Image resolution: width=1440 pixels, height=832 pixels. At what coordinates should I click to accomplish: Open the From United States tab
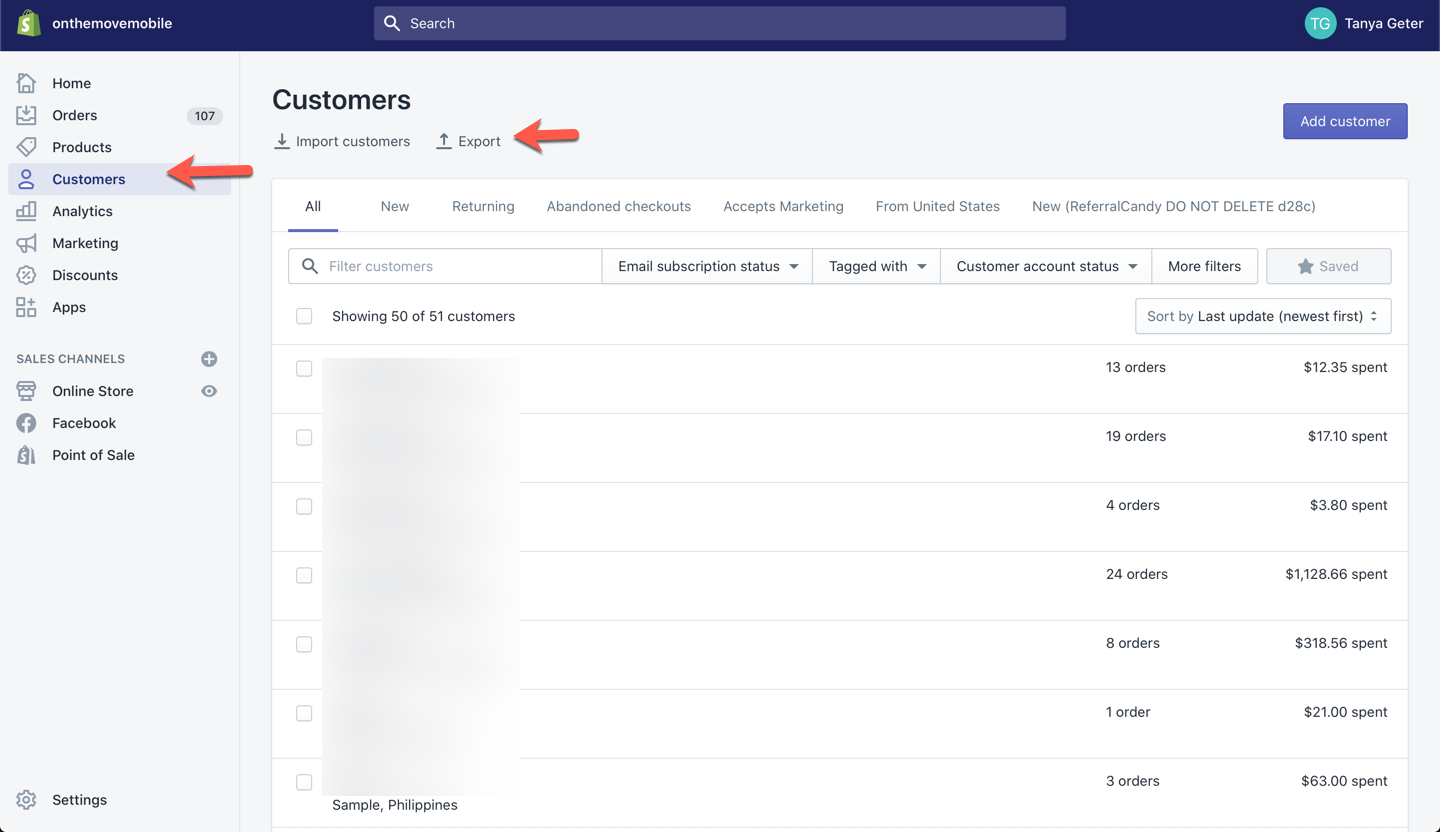coord(938,206)
